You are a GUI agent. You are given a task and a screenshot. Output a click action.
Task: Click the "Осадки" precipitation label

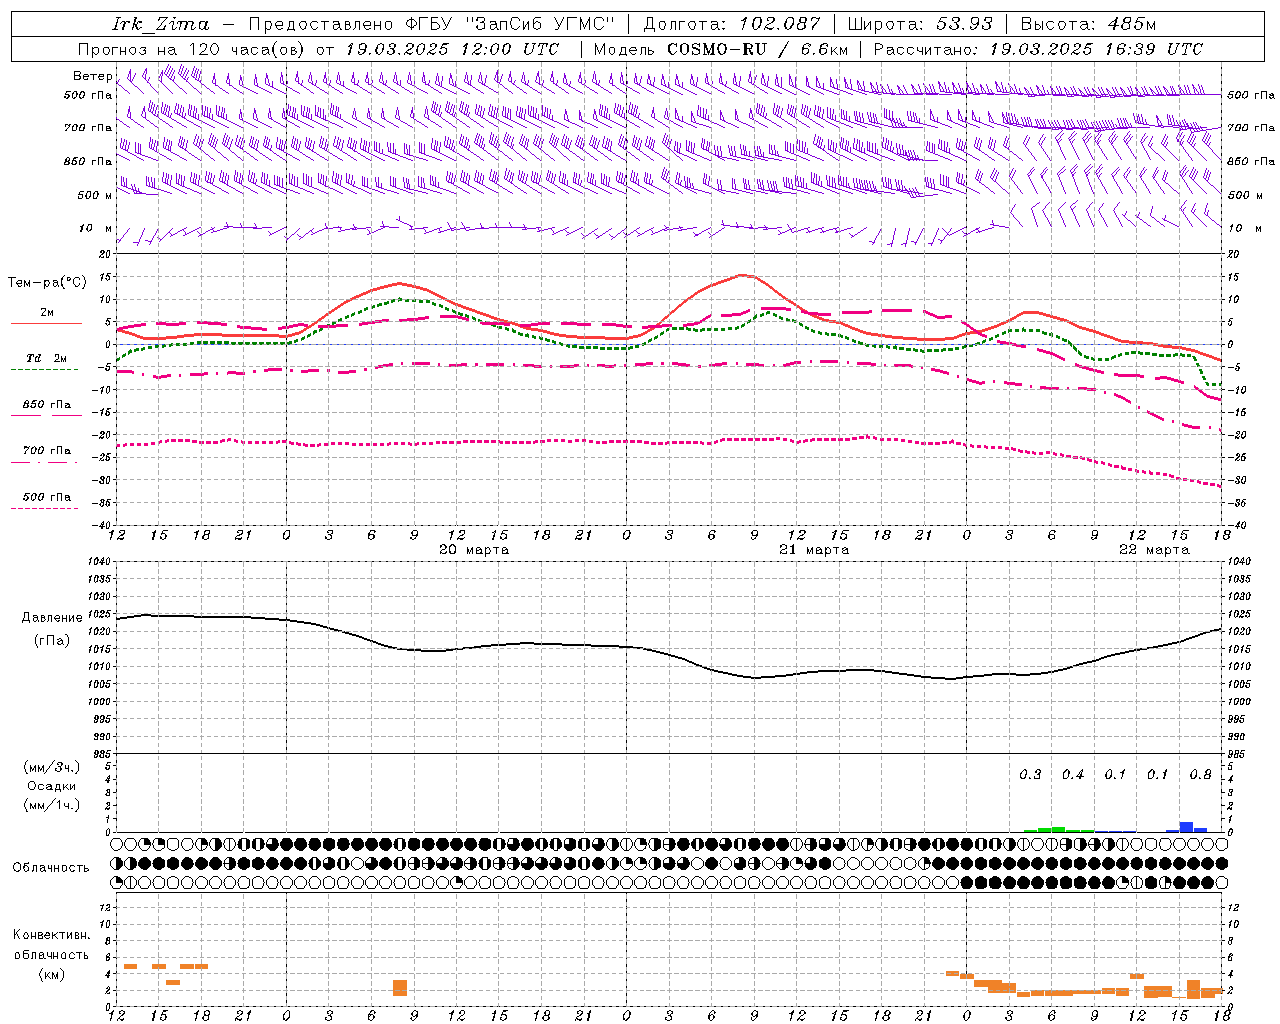(x=52, y=786)
